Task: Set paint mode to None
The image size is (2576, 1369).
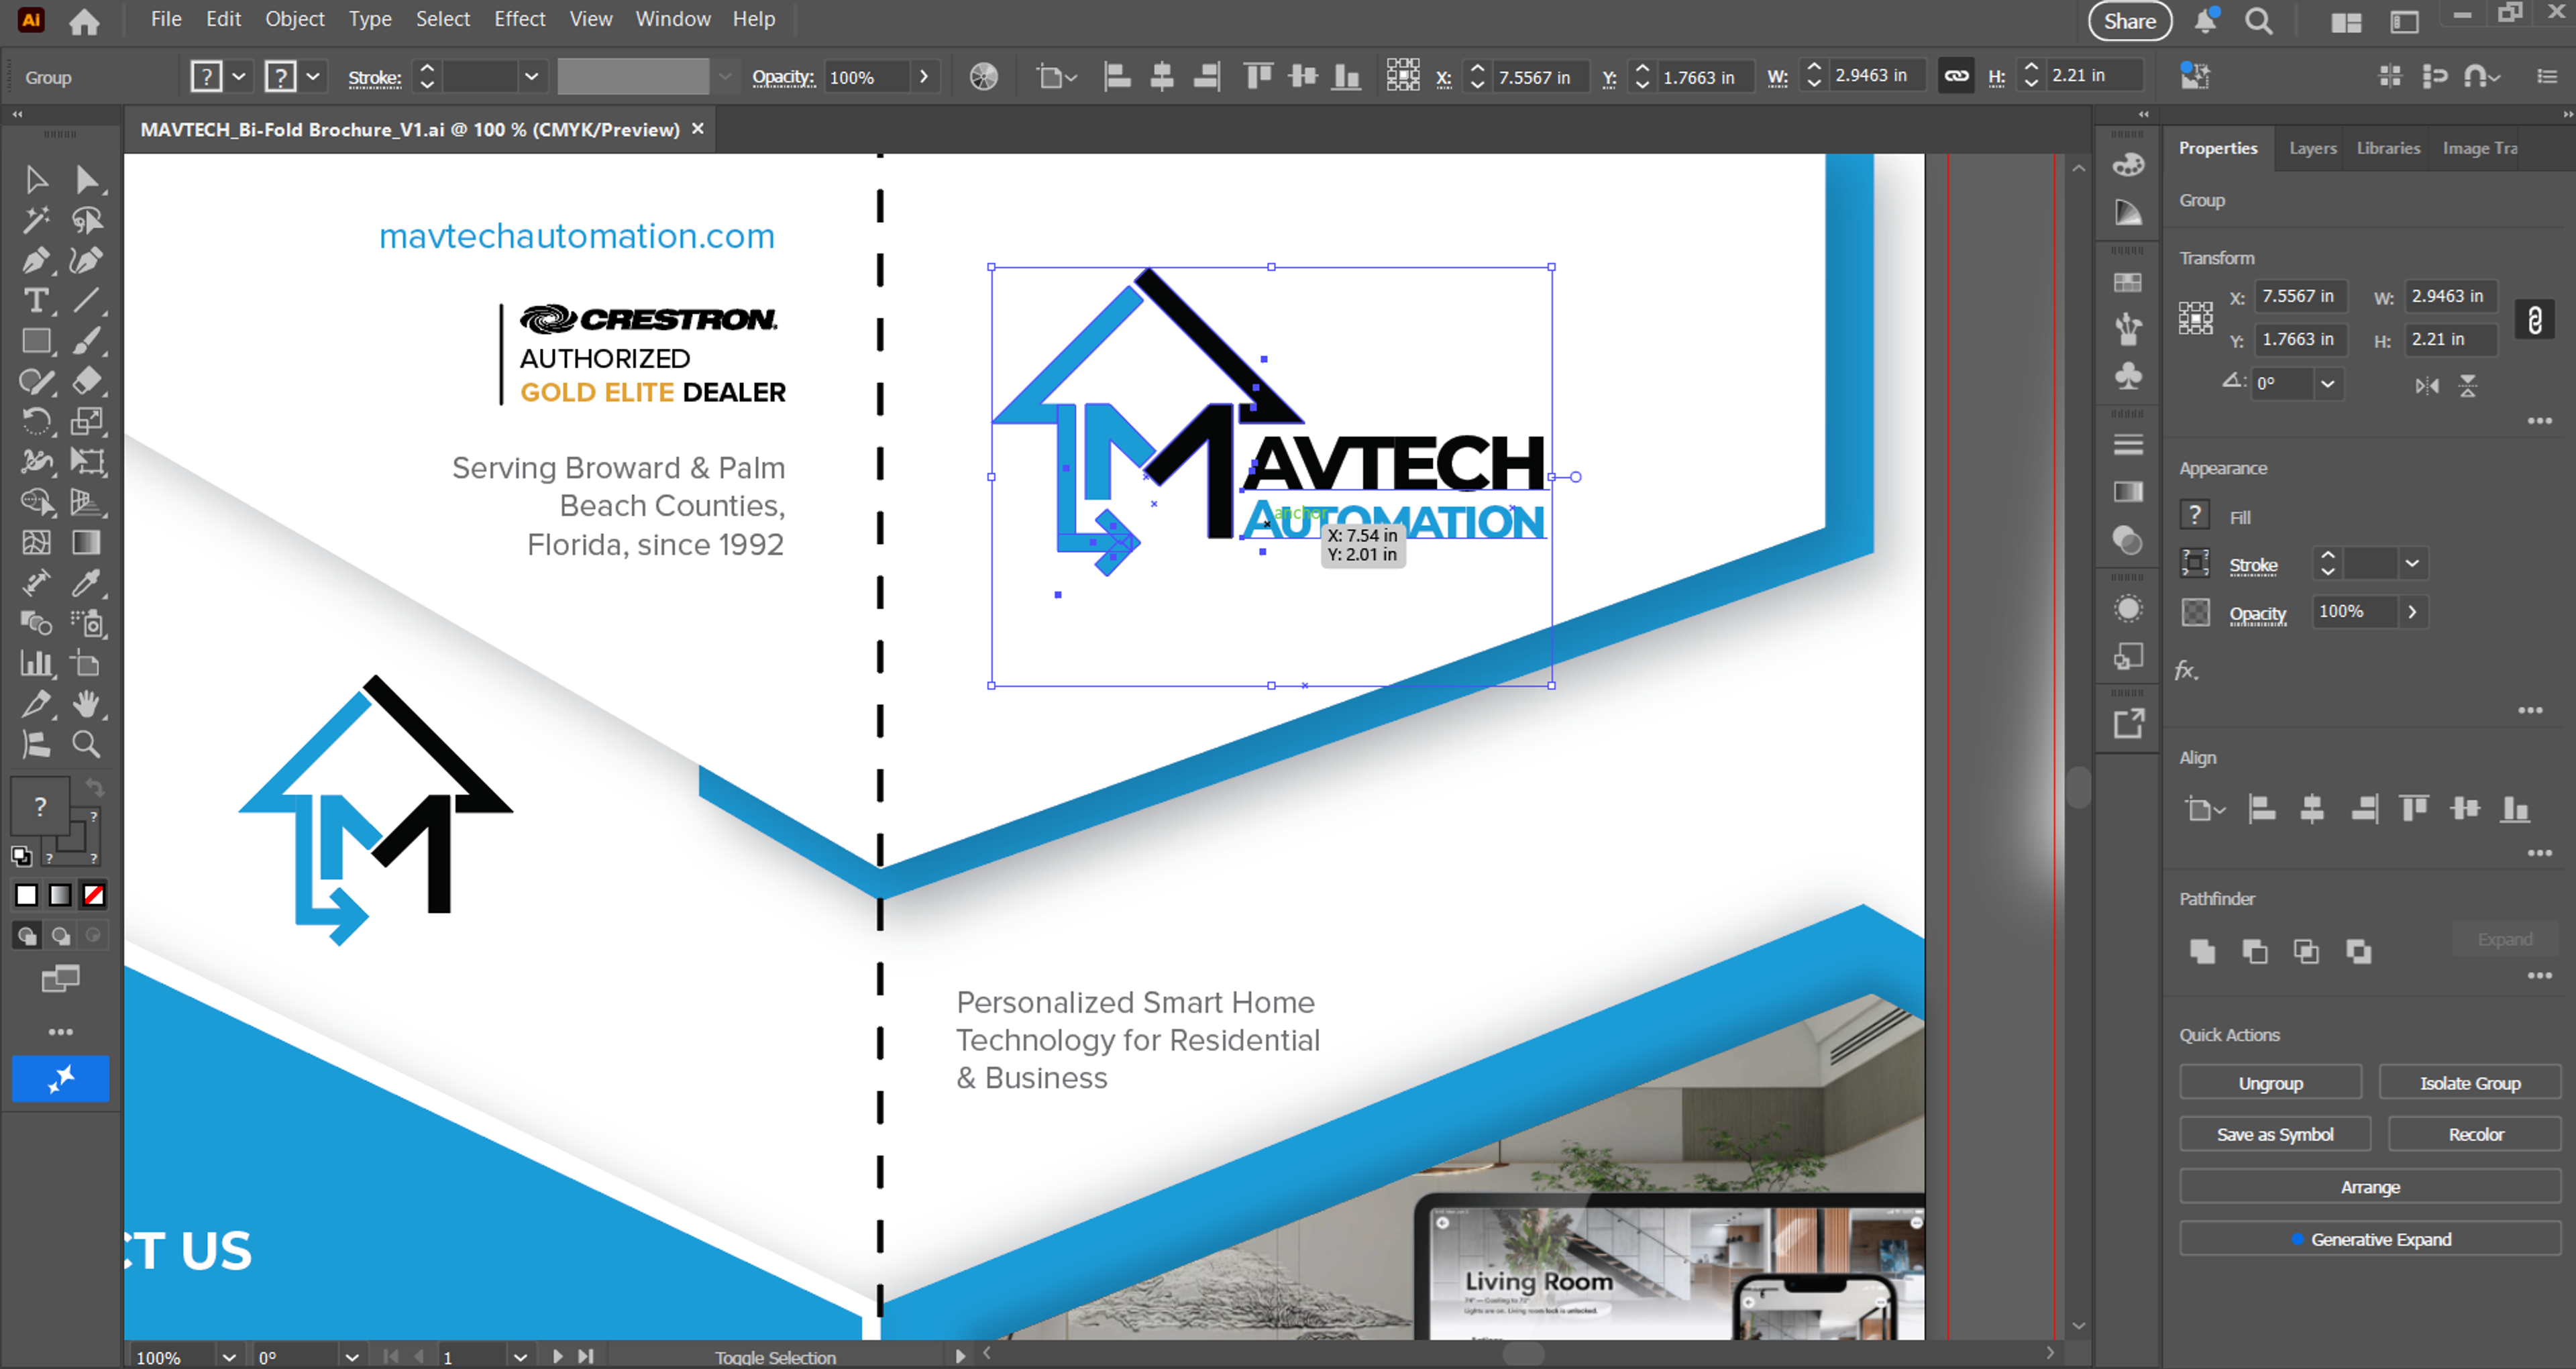Action: 94,895
